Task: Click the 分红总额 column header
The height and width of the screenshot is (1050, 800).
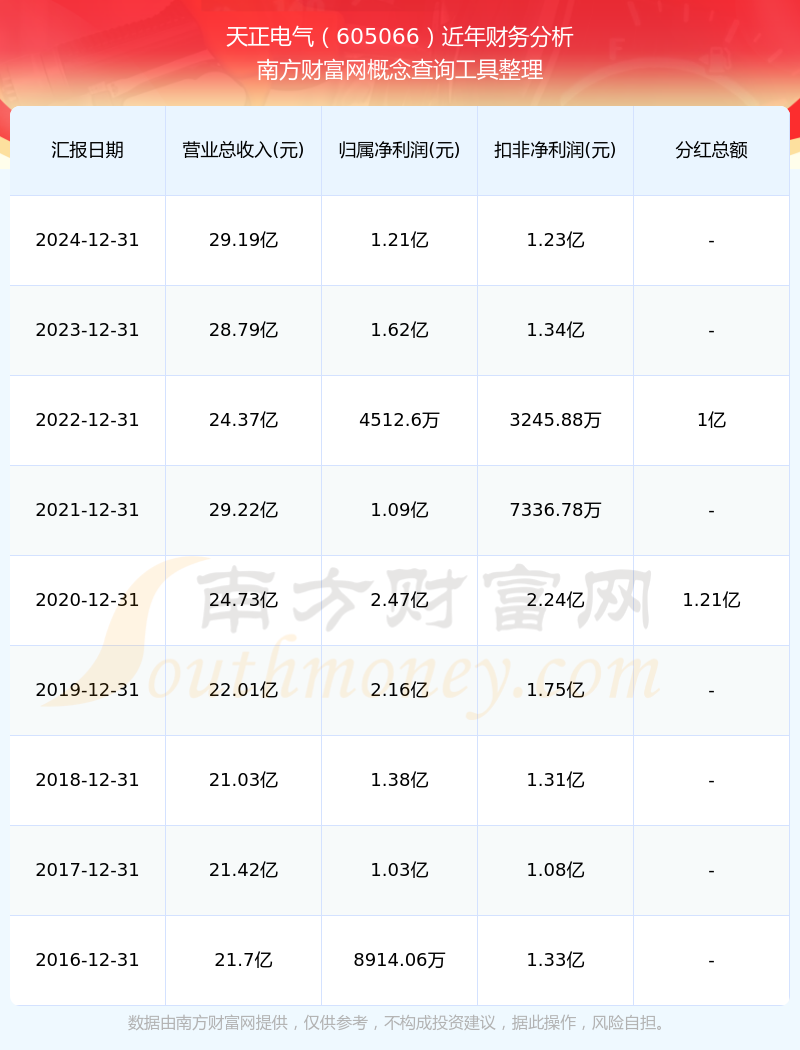Action: pos(711,150)
